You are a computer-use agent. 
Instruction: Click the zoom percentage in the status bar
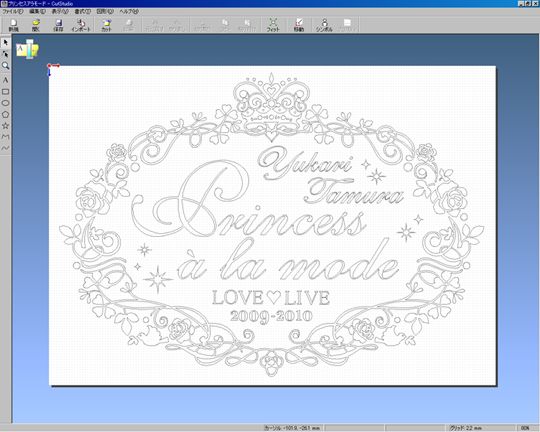pos(525,428)
